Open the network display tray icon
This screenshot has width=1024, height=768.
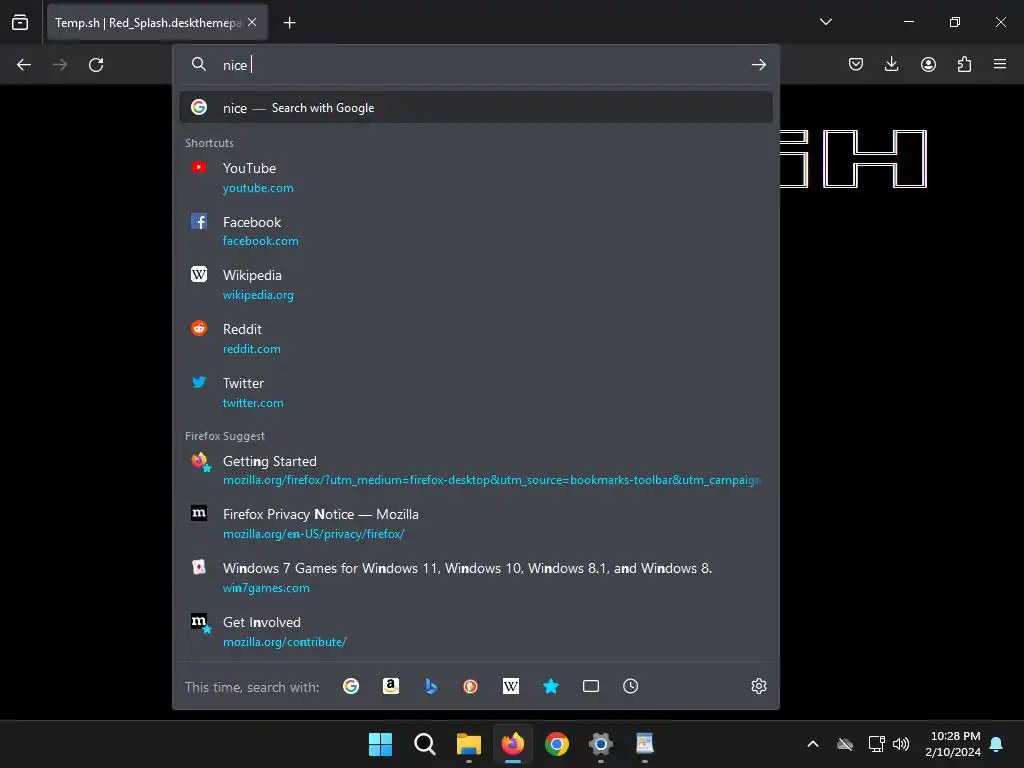(x=876, y=744)
